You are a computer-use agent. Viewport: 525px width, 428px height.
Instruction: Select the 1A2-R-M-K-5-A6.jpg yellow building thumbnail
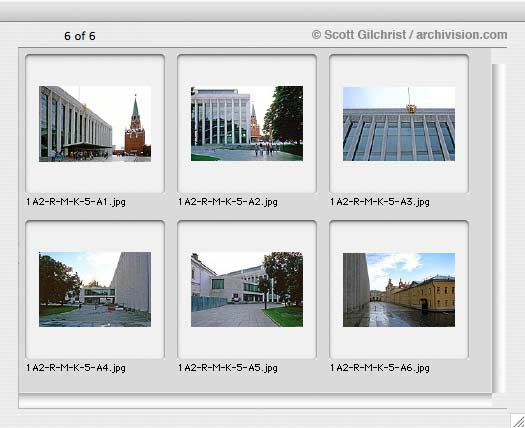click(399, 290)
